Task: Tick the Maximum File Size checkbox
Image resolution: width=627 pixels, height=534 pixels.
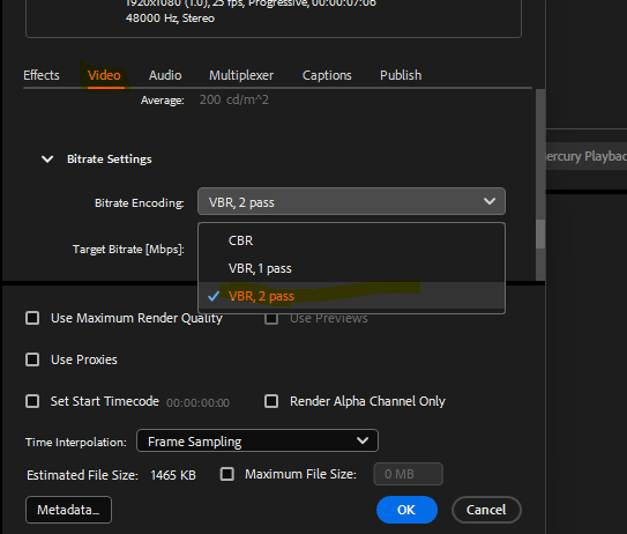Action: pos(227,474)
